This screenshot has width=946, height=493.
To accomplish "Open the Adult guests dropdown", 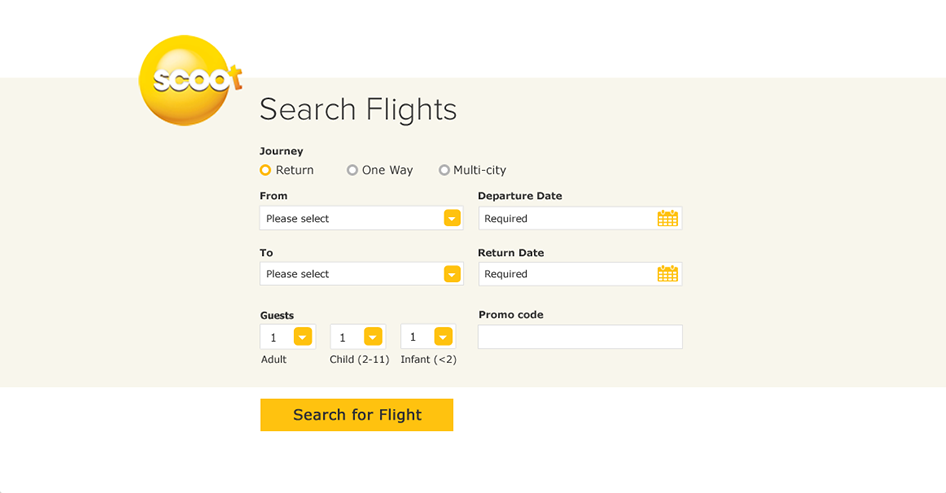I will 288,337.
